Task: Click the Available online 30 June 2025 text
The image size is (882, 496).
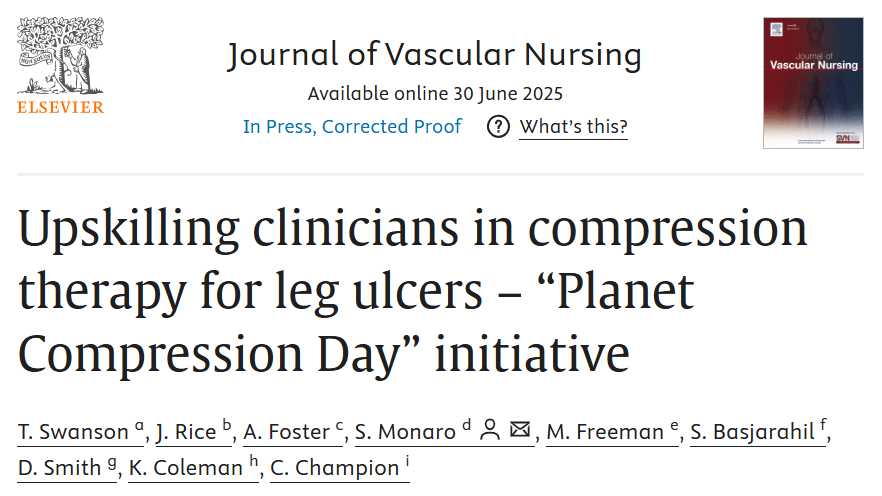Action: 435,93
